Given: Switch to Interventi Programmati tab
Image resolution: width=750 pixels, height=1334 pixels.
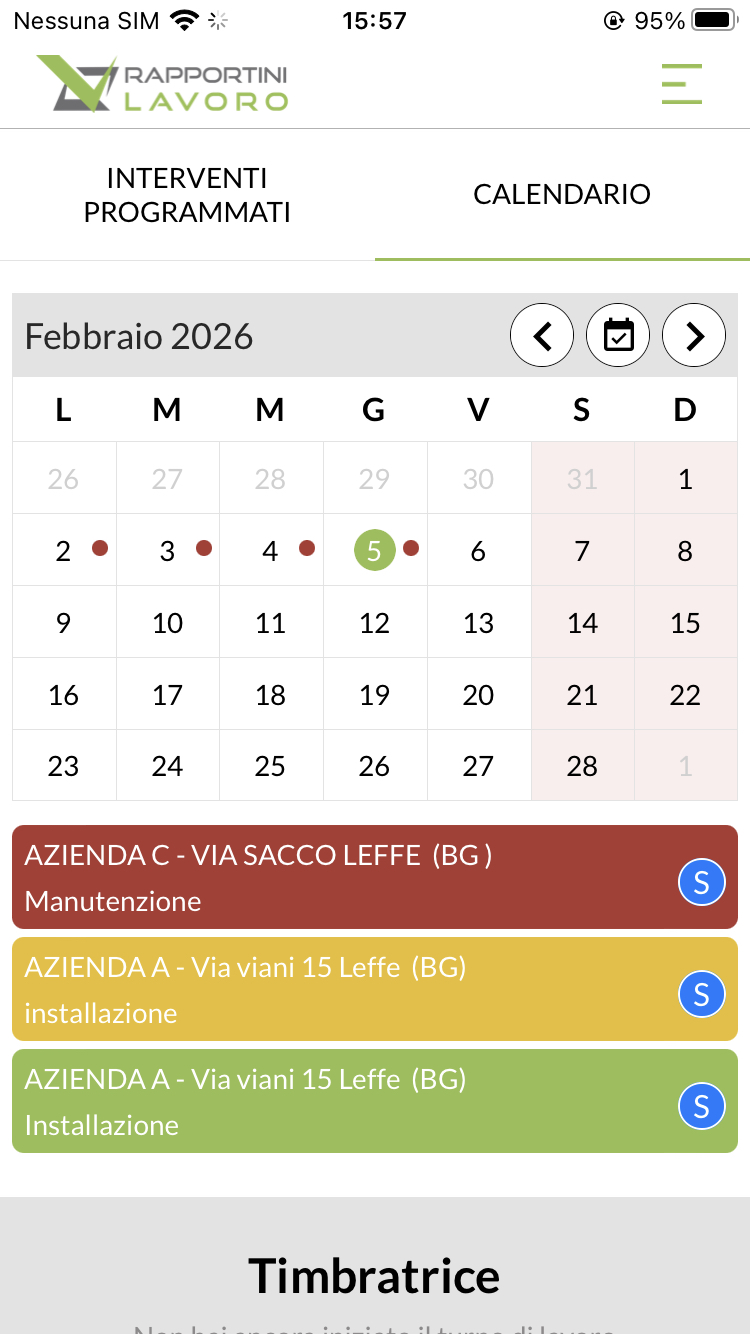Looking at the screenshot, I should tap(187, 195).
